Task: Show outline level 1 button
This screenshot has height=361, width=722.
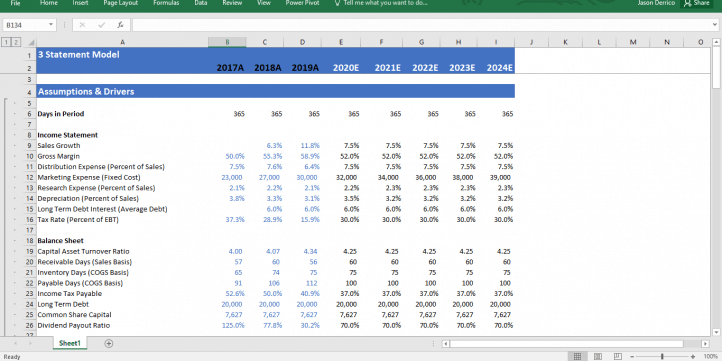Action: (6, 42)
